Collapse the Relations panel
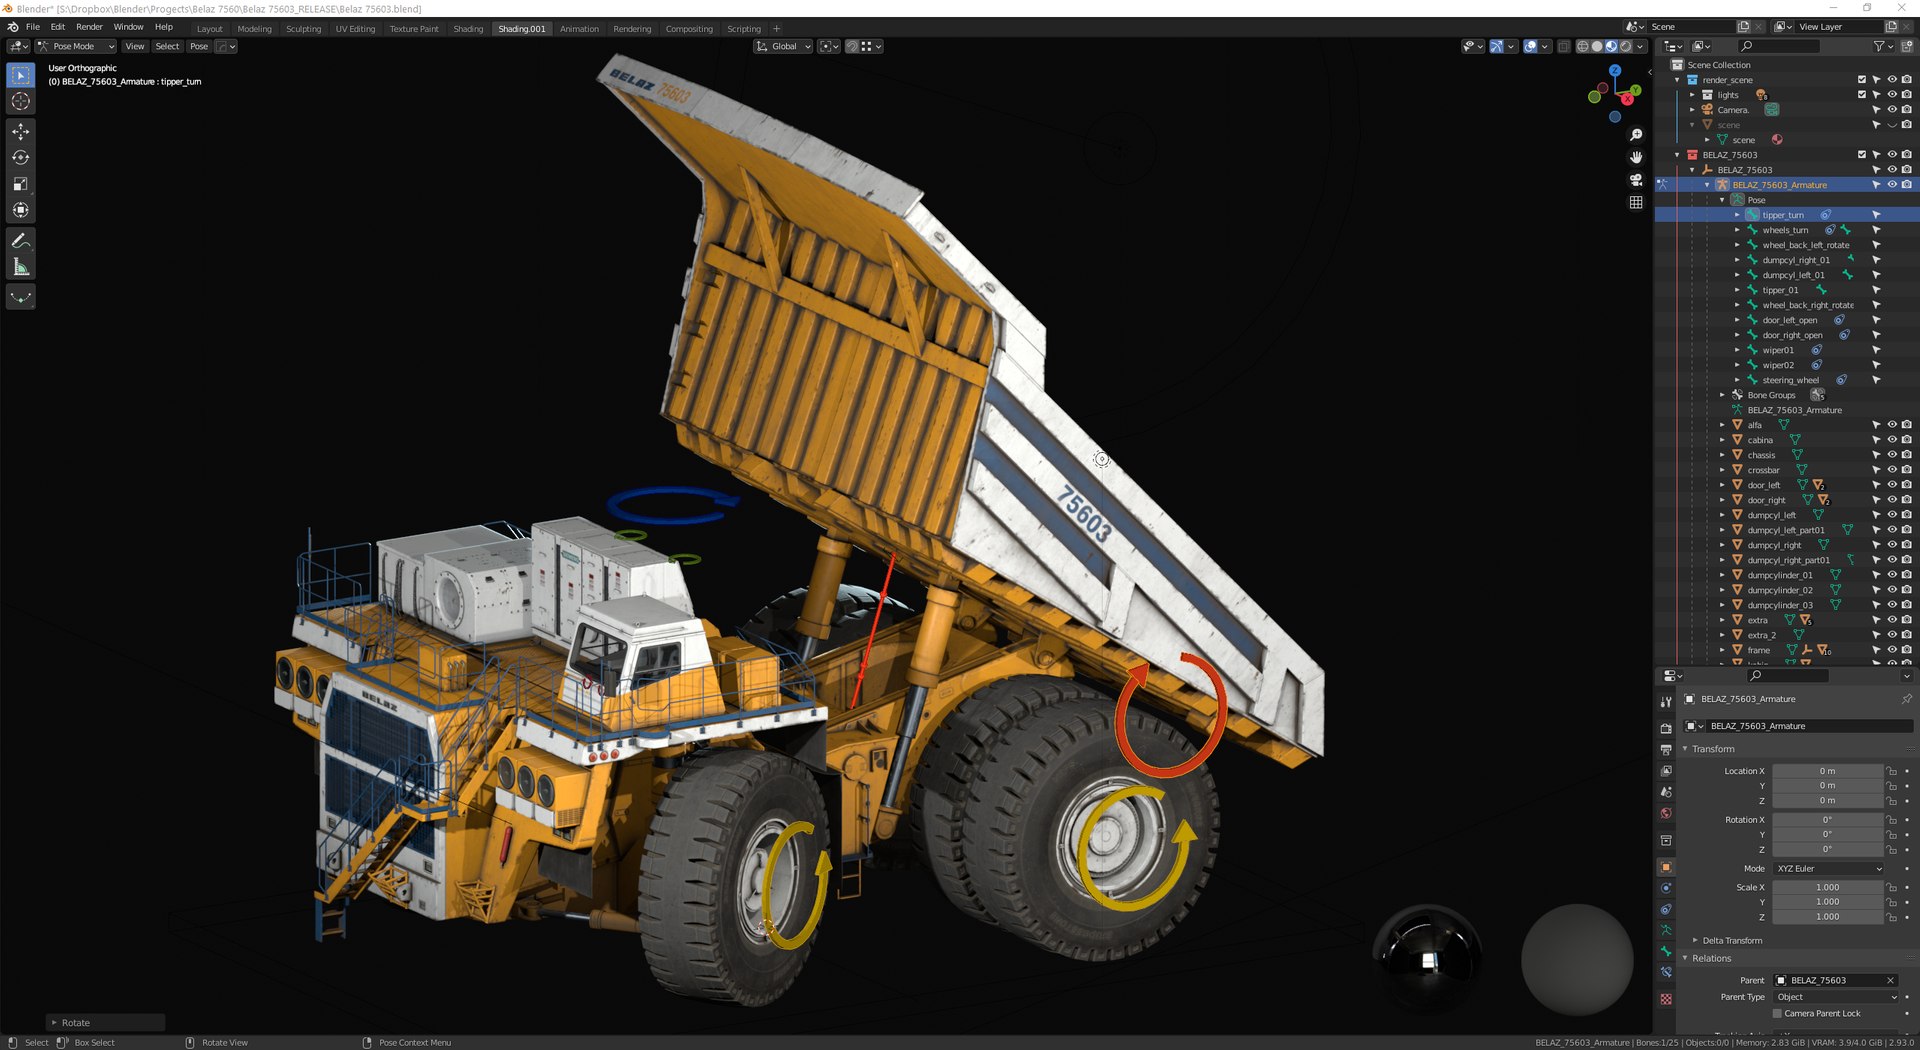 1710,958
